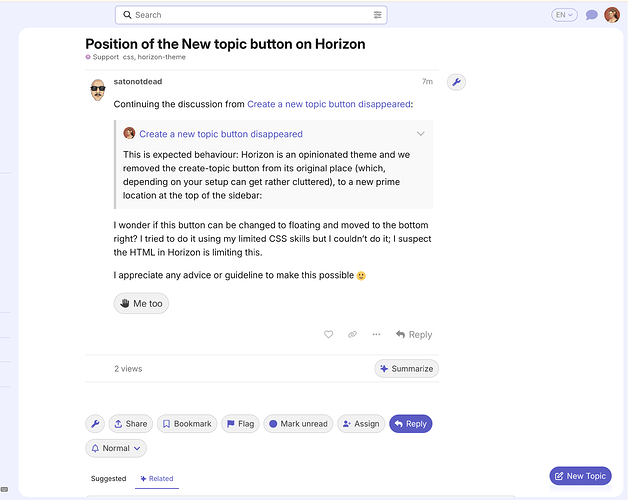Switch to the Suggested tab
Image resolution: width=628 pixels, height=500 pixels.
(x=109, y=478)
